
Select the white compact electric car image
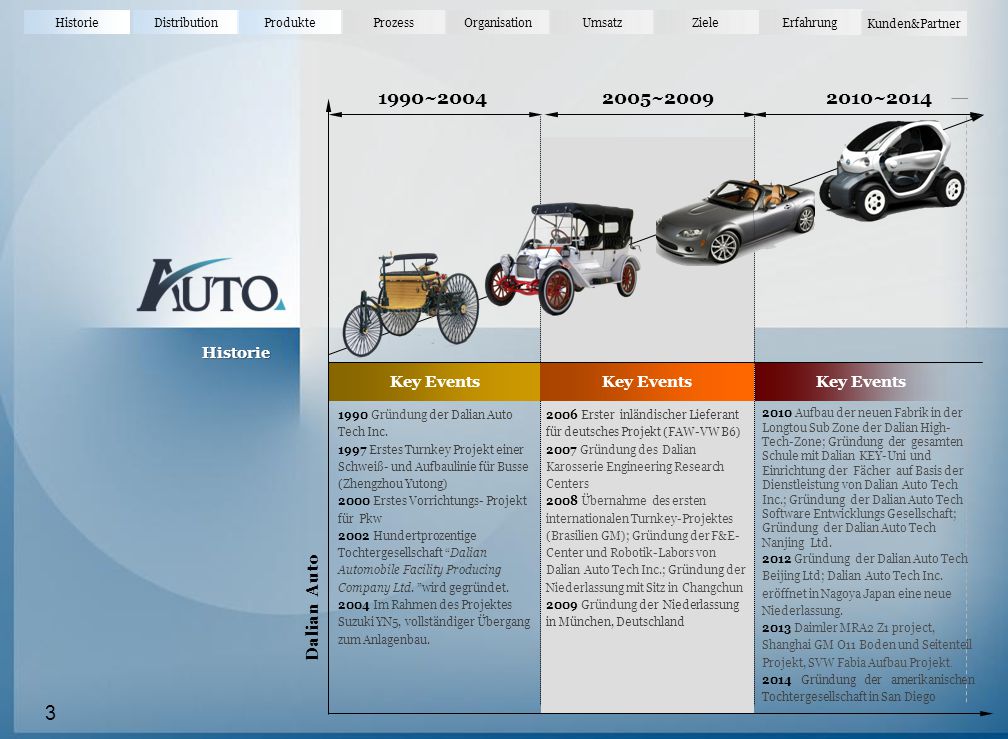[894, 168]
